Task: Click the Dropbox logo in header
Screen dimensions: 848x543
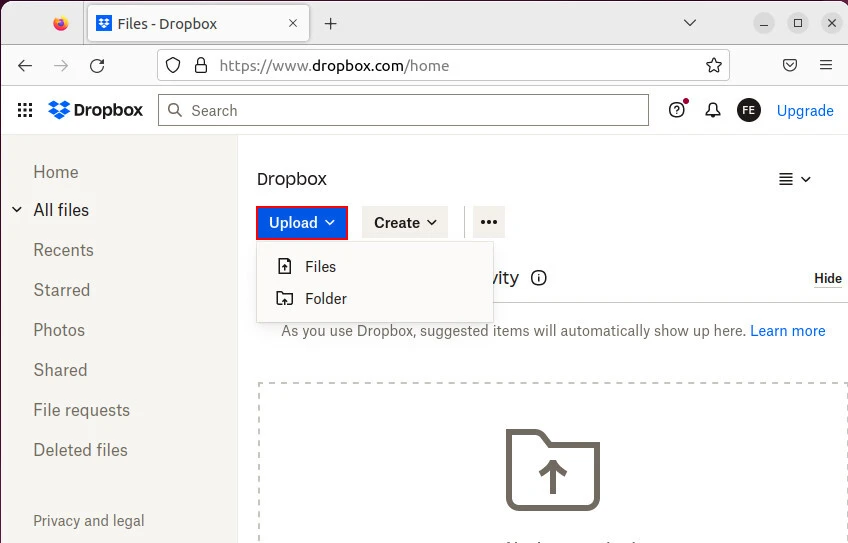Action: point(96,111)
